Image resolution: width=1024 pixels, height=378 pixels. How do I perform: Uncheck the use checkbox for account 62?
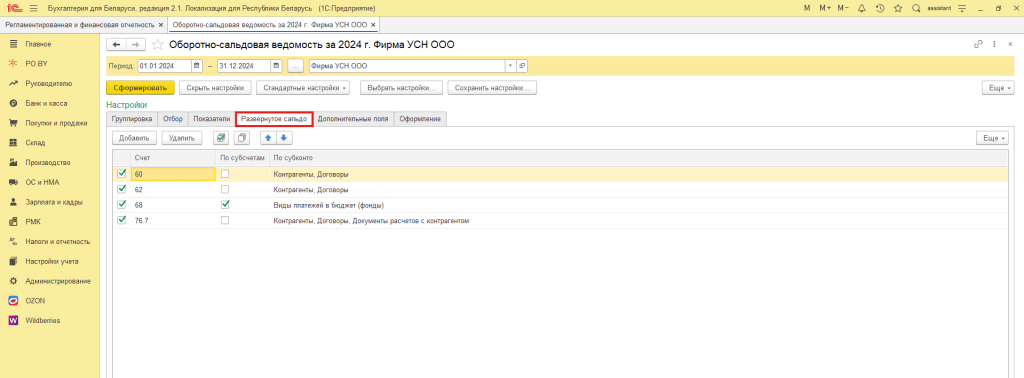121,189
